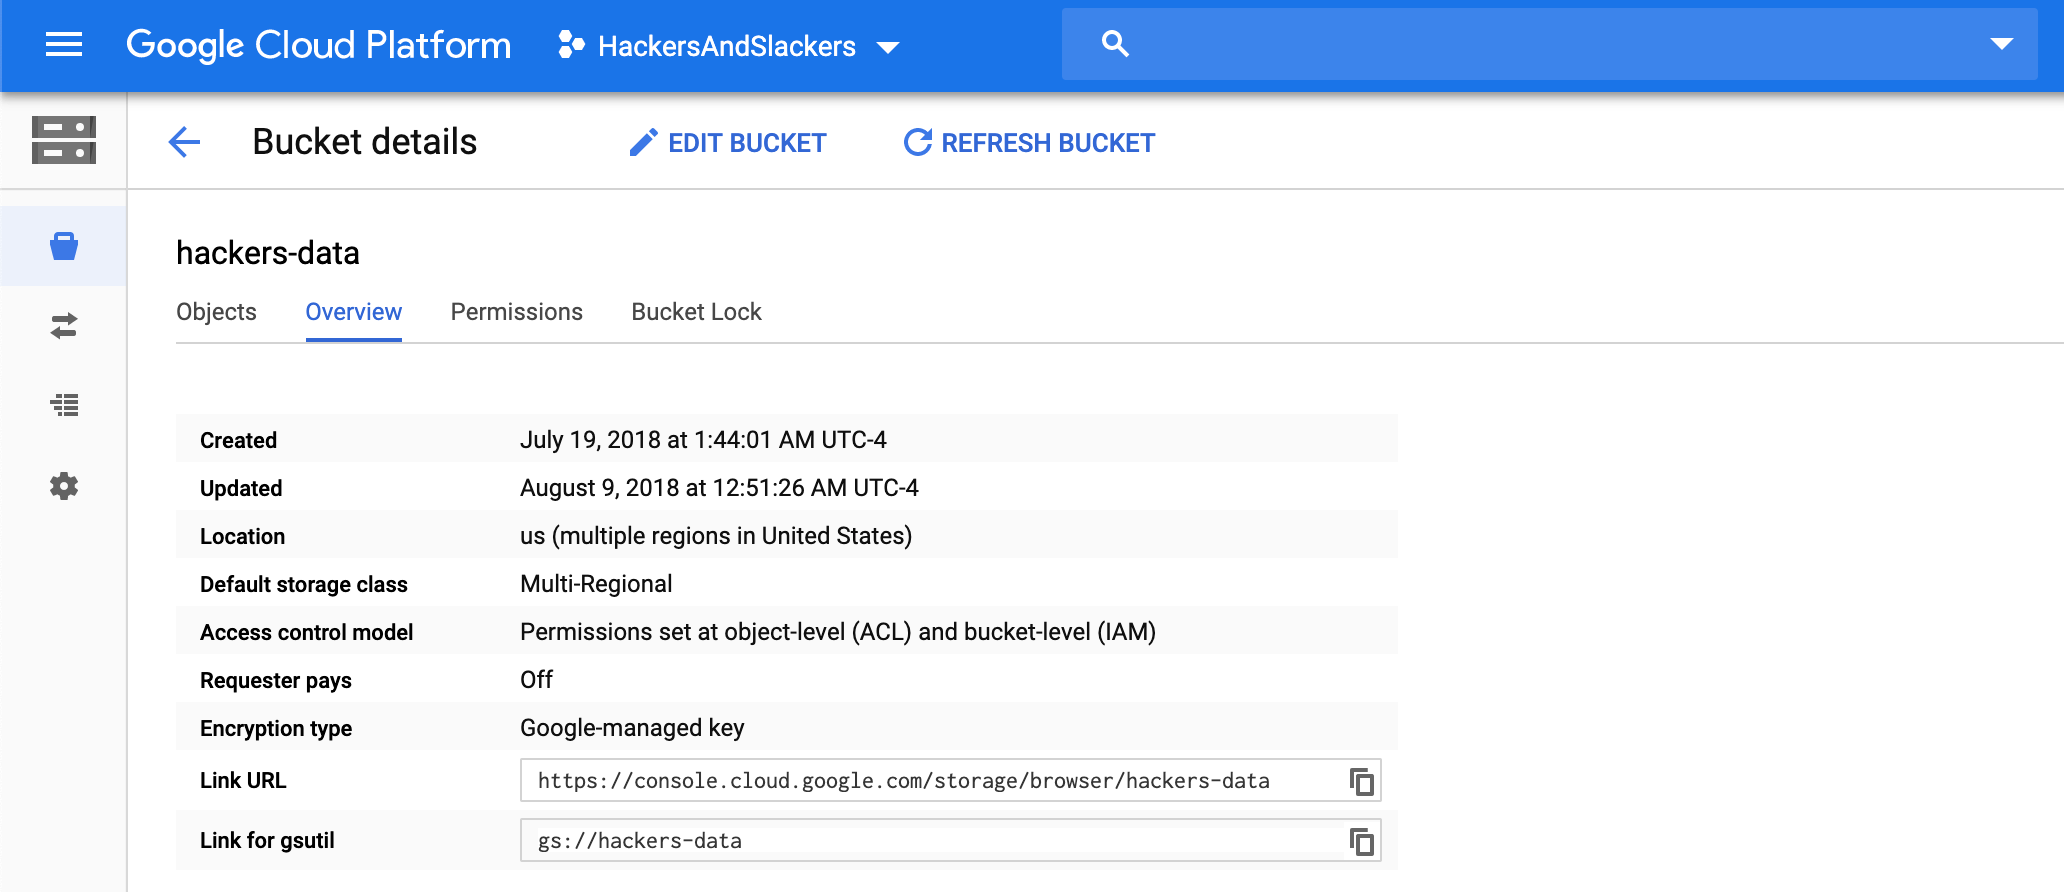2064x892 pixels.
Task: Click the Location value us multiple regions
Action: tap(716, 536)
